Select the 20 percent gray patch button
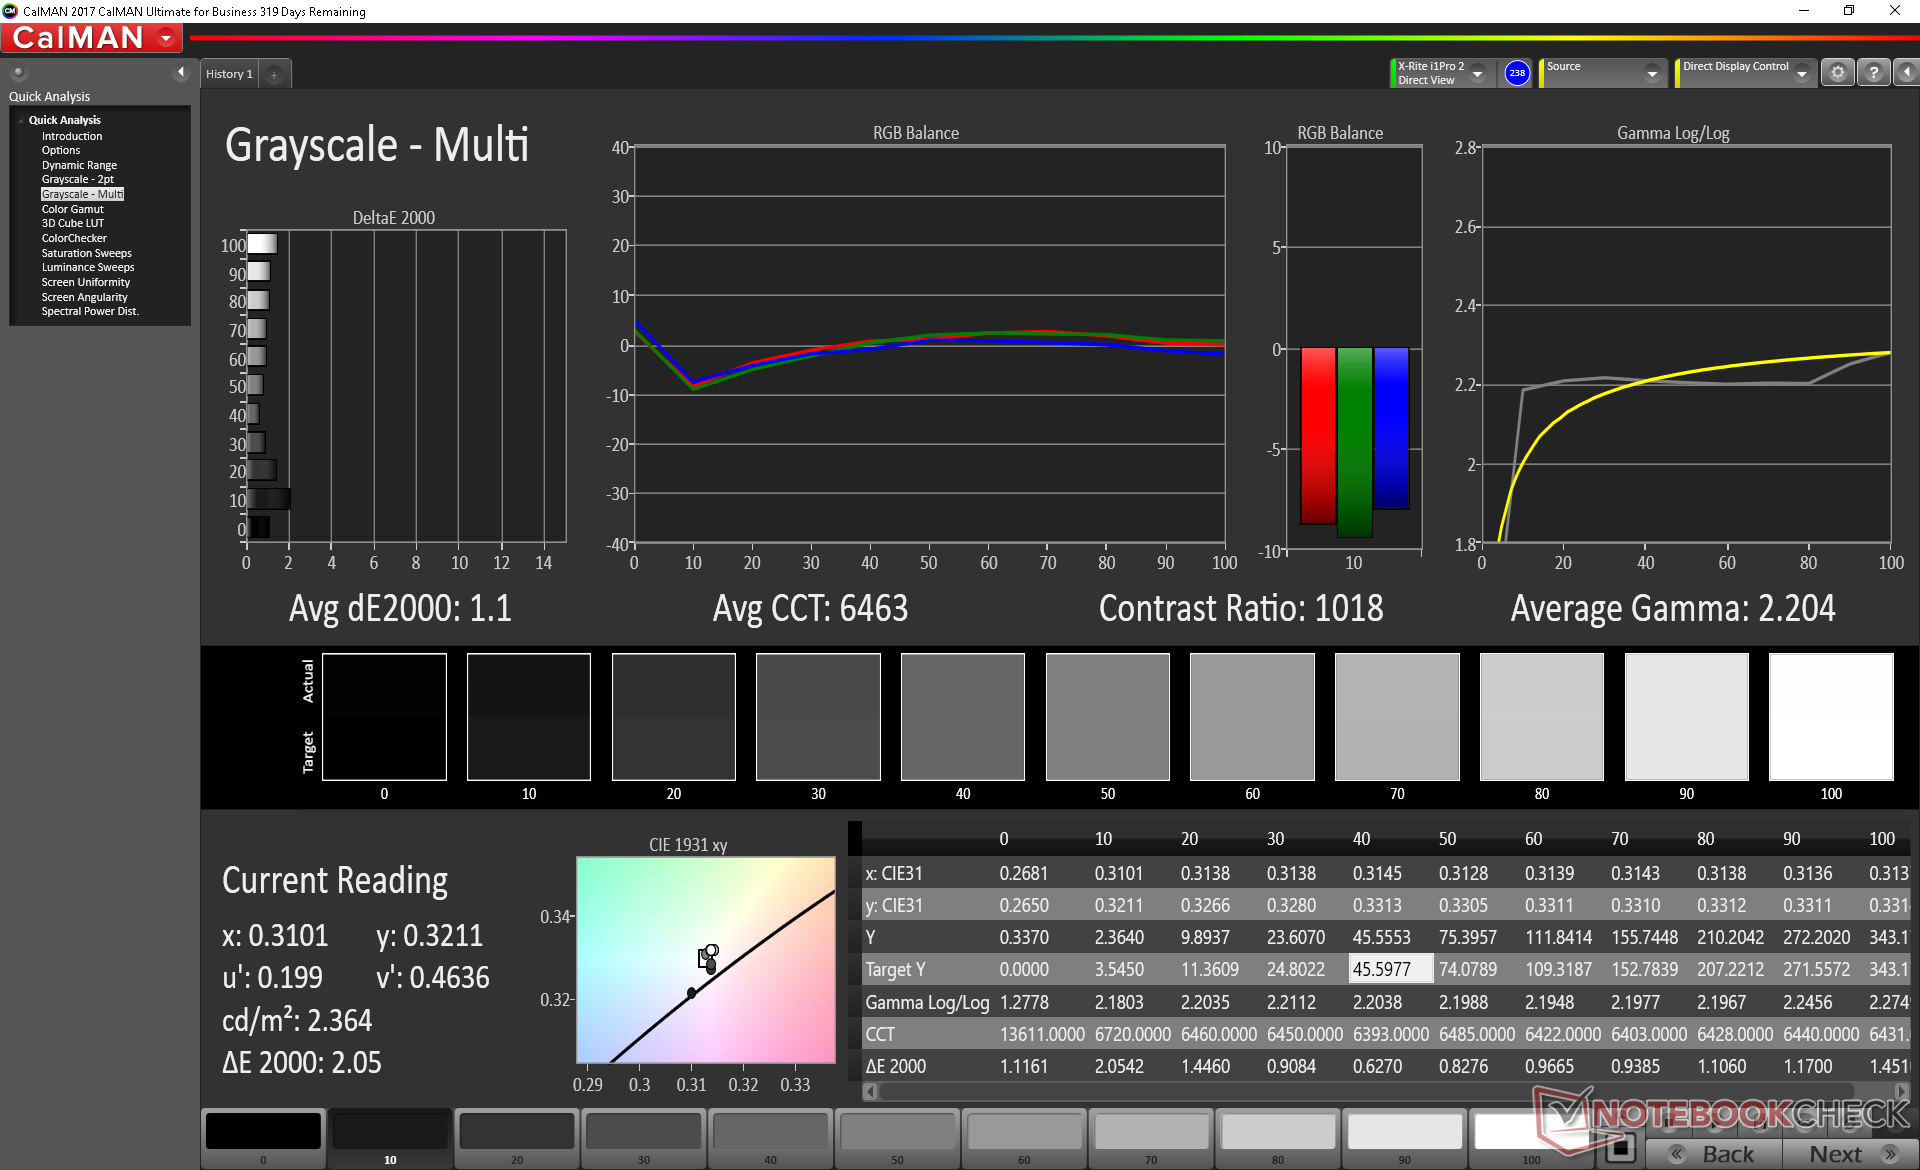 [x=516, y=1138]
